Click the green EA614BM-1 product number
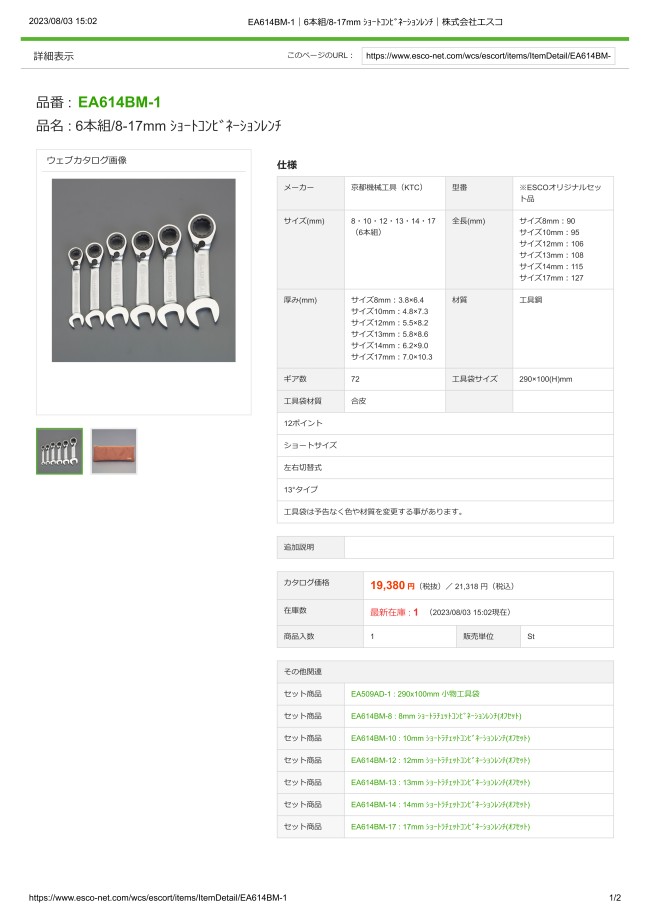The width and height of the screenshot is (650, 919). pos(119,102)
